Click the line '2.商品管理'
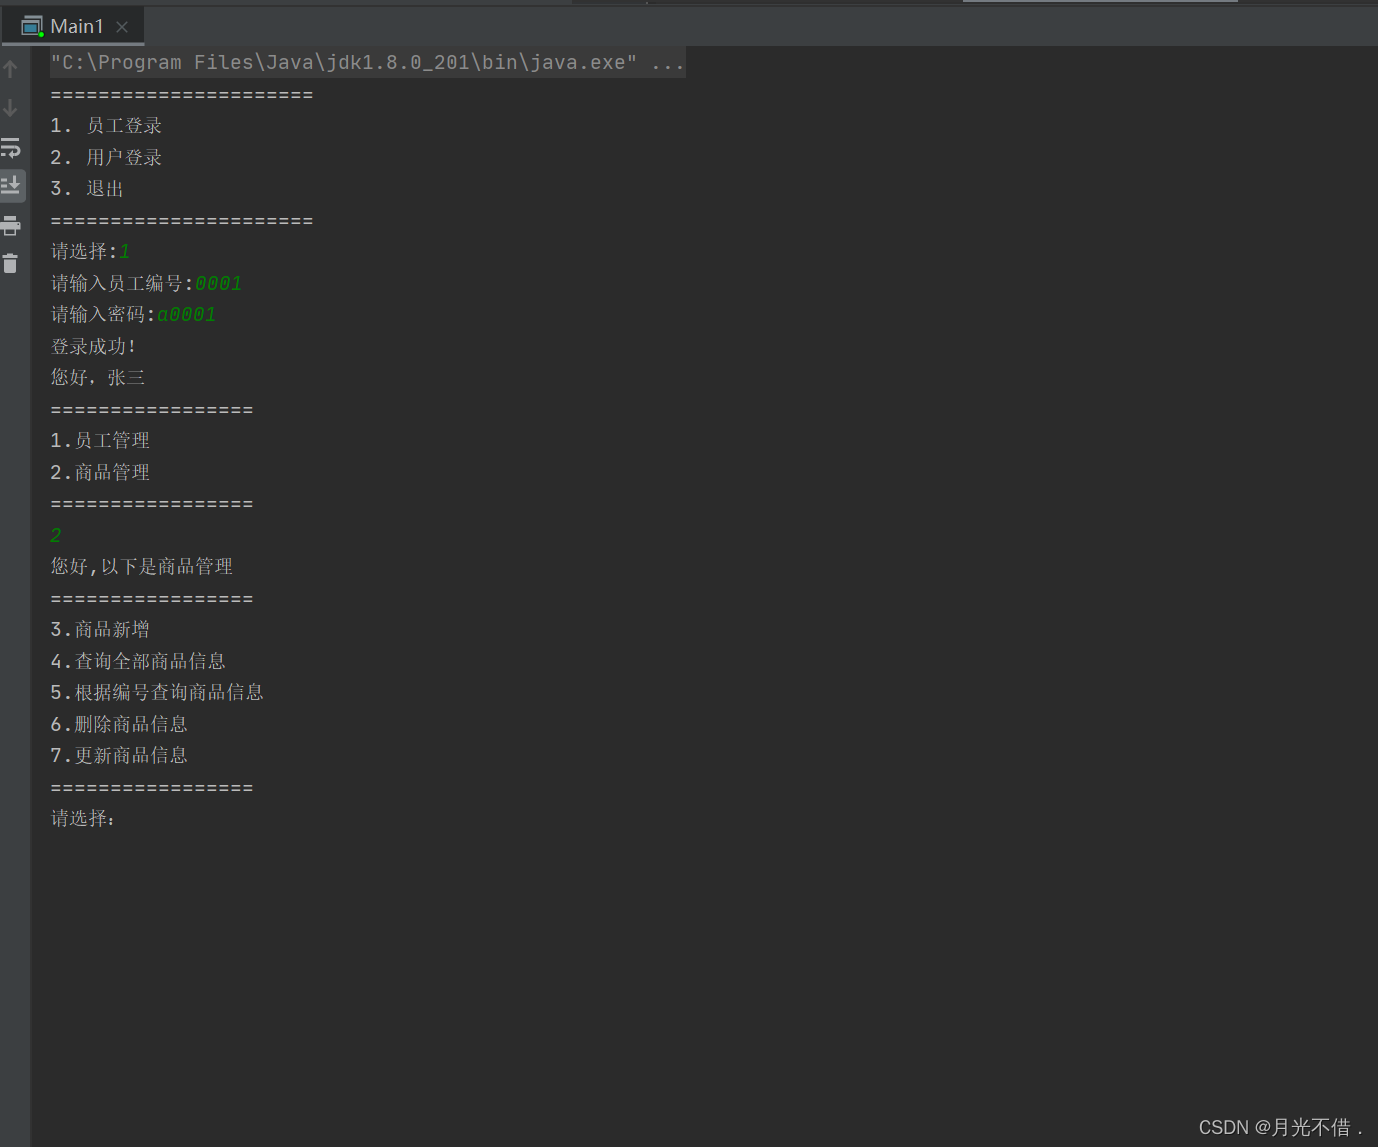 (100, 473)
